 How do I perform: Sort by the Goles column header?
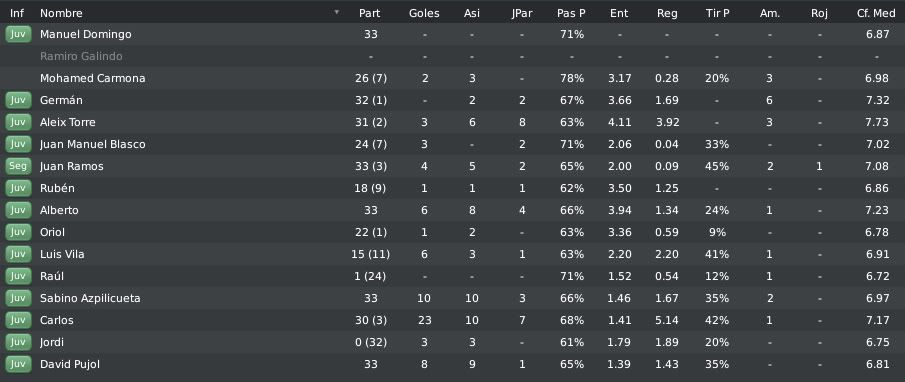(x=424, y=13)
